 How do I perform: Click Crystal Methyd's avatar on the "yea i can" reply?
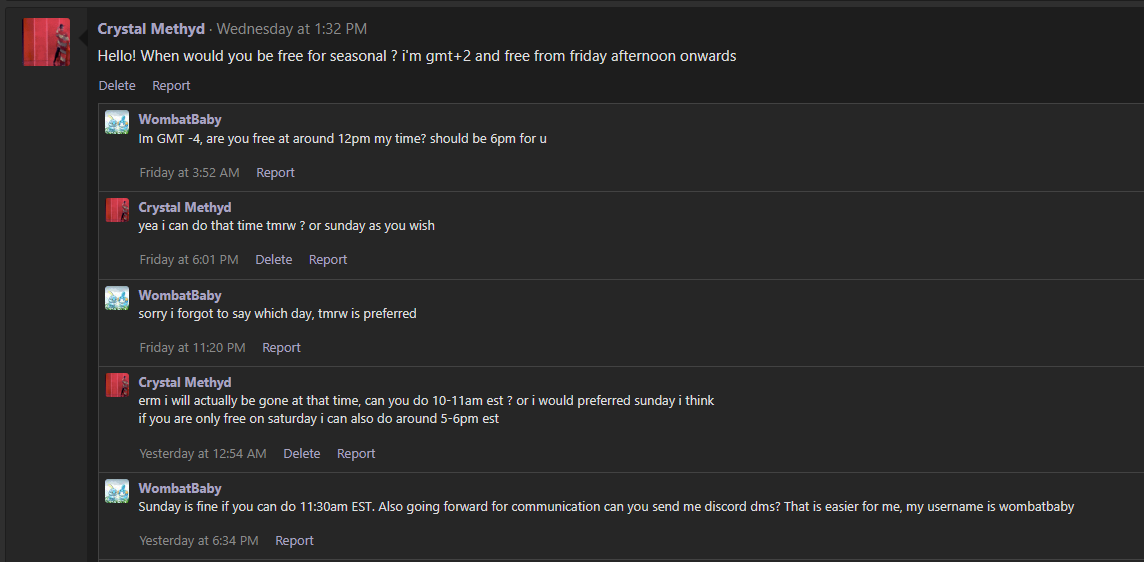pyautogui.click(x=117, y=210)
